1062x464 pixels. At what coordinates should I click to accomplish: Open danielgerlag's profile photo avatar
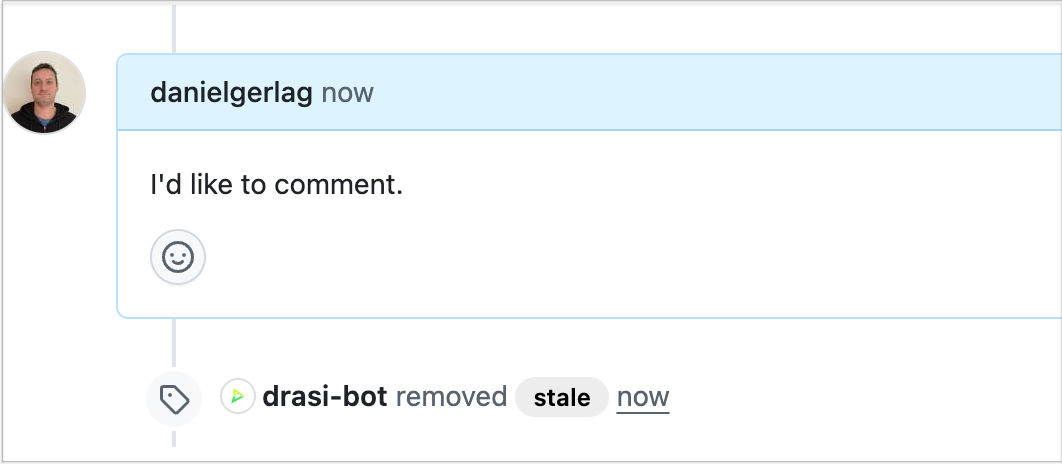tap(44, 92)
